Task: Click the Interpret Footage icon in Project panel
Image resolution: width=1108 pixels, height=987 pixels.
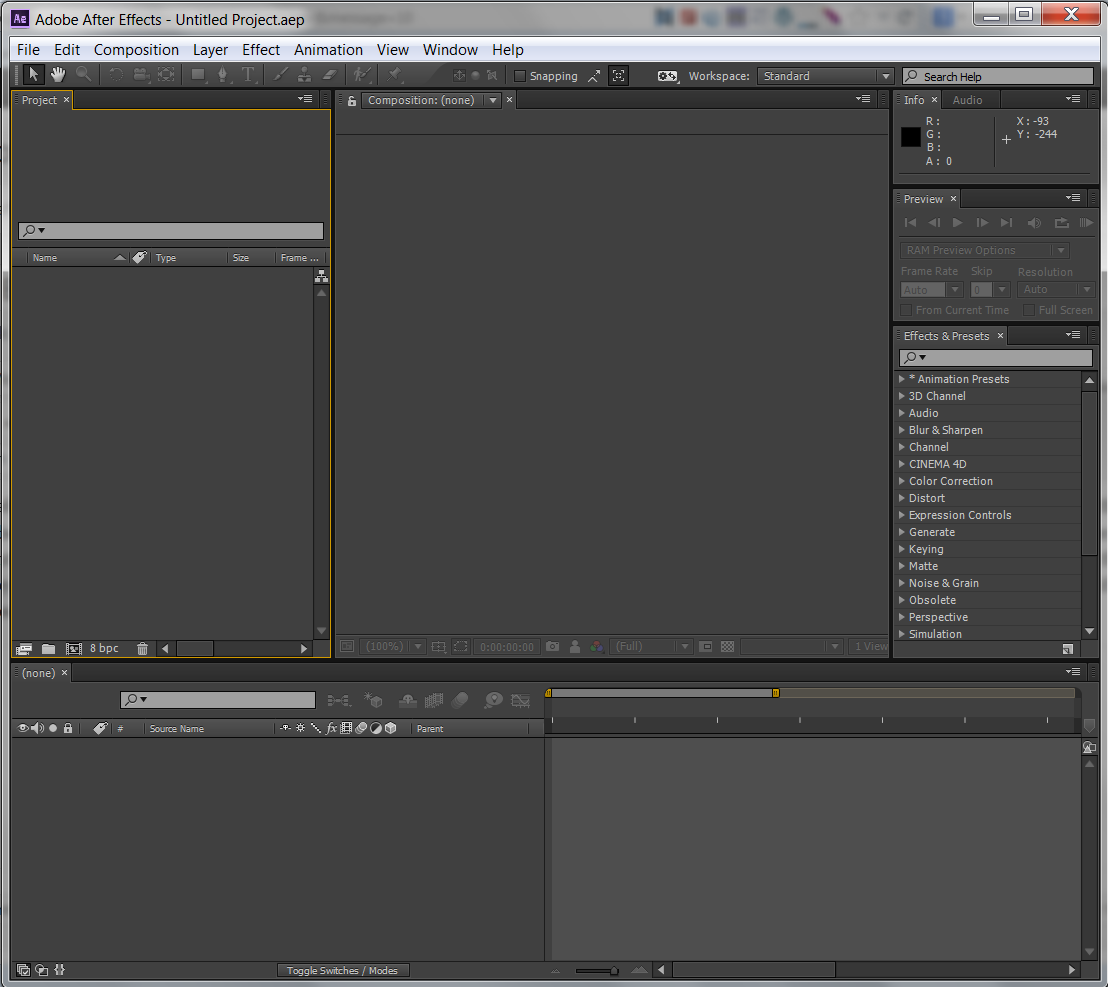Action: point(24,649)
